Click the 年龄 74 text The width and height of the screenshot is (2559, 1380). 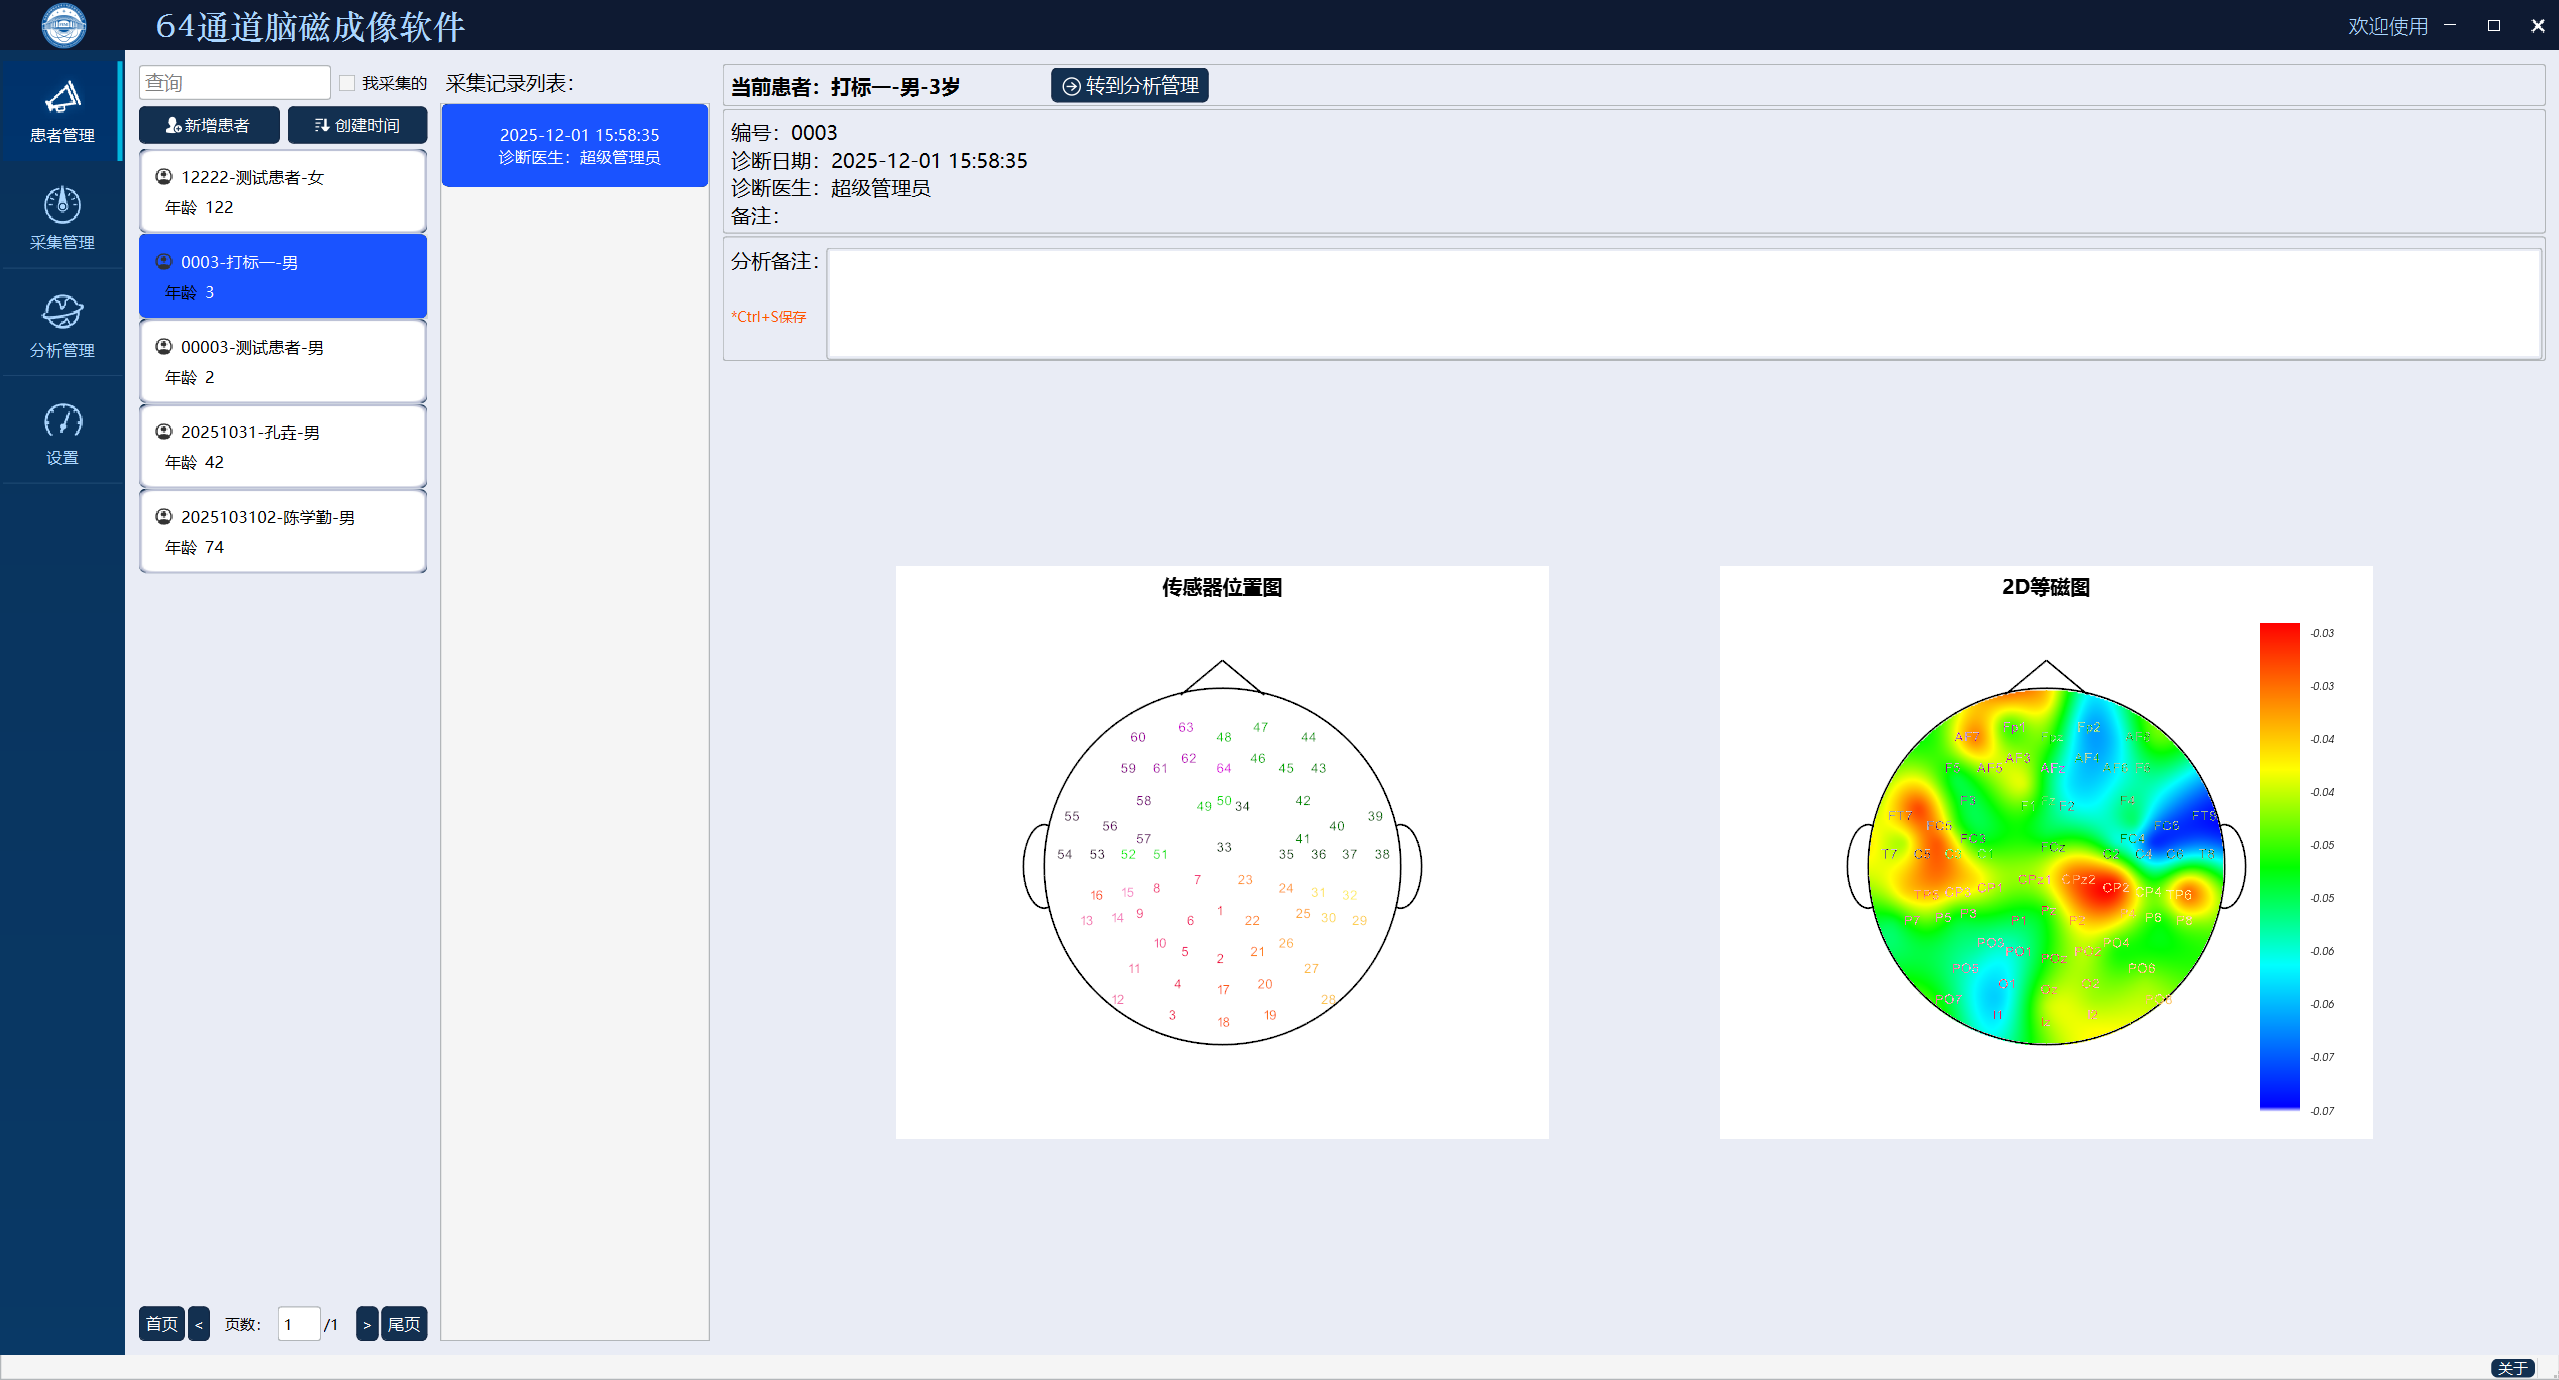(x=194, y=547)
